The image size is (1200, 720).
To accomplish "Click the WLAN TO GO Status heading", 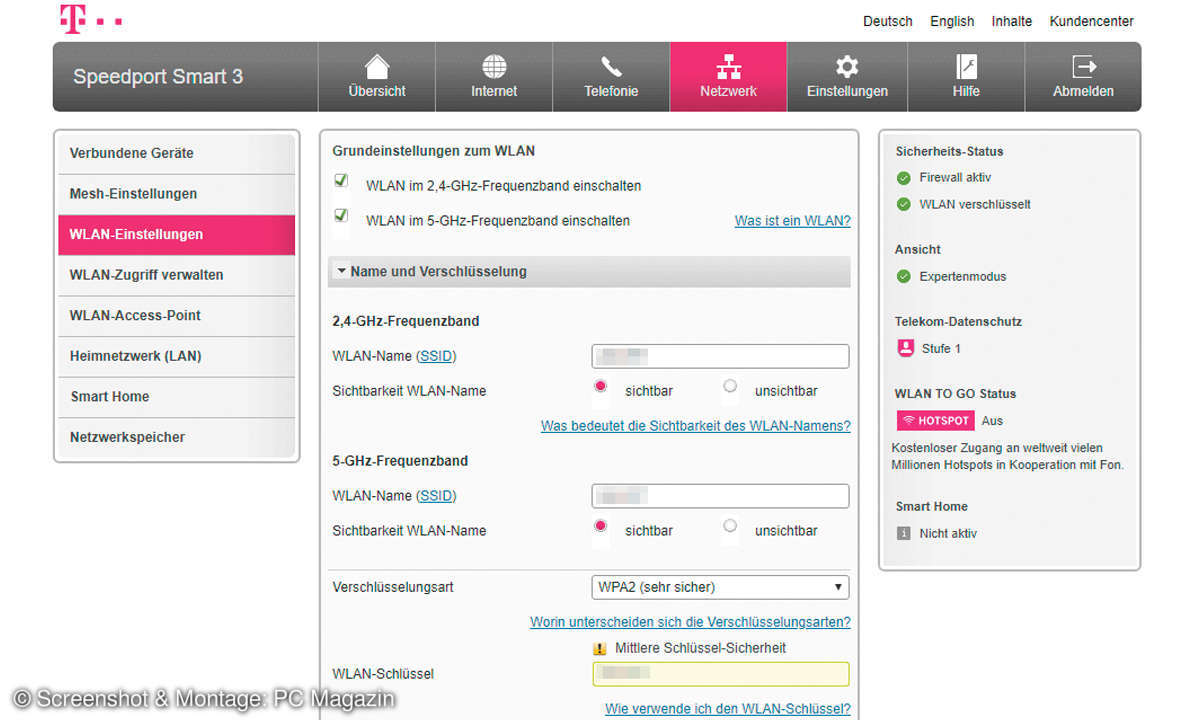I will (955, 394).
